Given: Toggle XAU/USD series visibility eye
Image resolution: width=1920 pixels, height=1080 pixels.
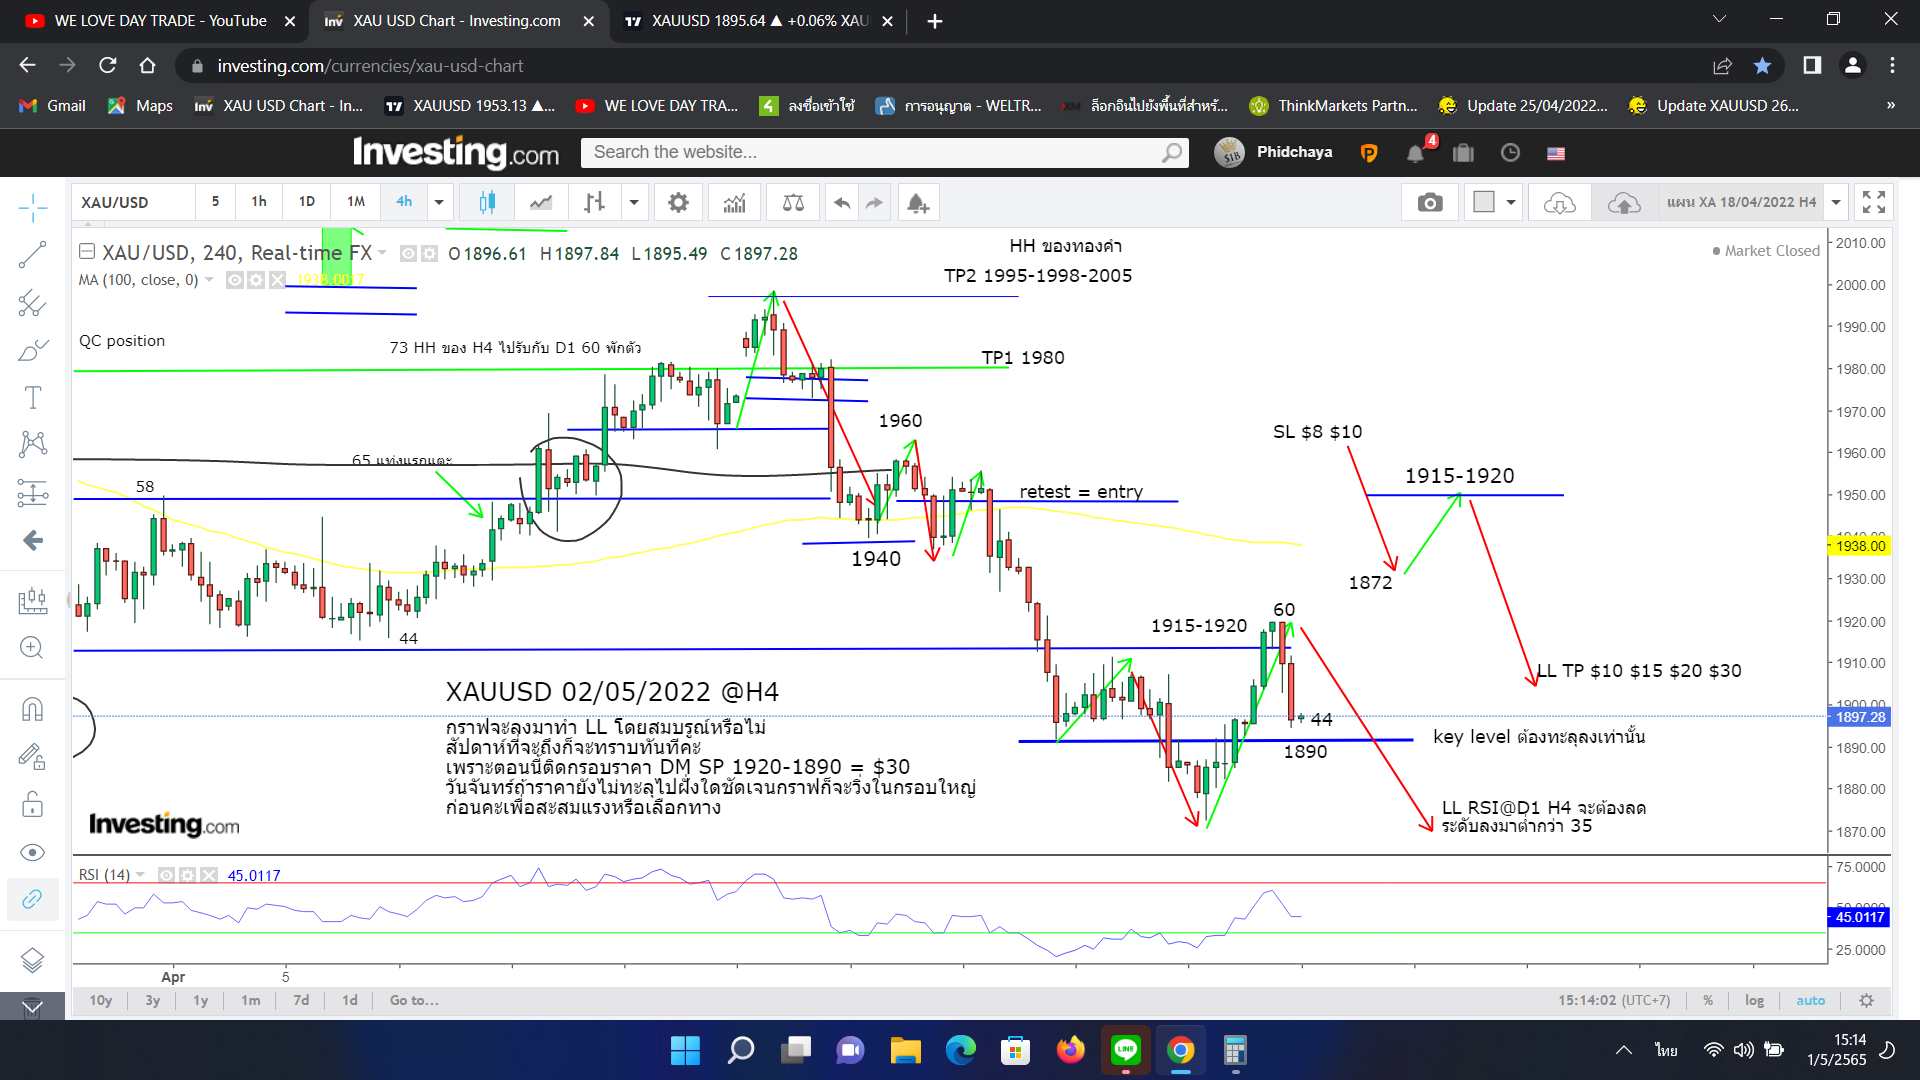Looking at the screenshot, I should pyautogui.click(x=408, y=254).
